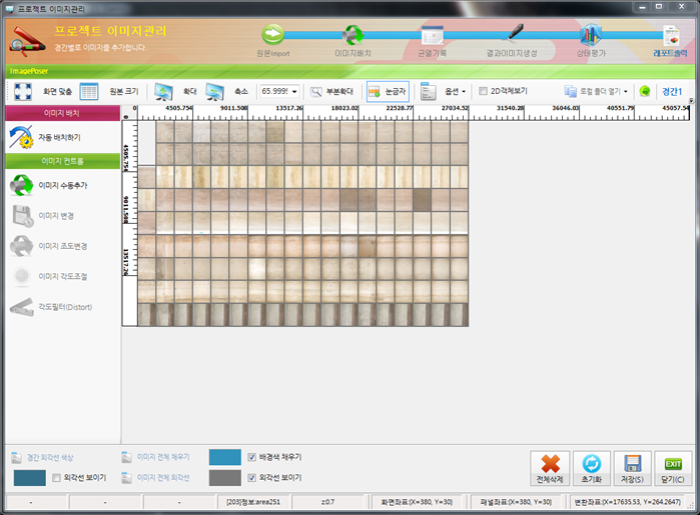Click status text z:0.7
The width and height of the screenshot is (700, 515).
click(x=328, y=502)
